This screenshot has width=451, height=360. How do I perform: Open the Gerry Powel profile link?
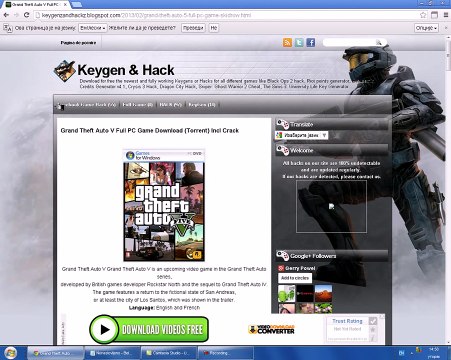(x=300, y=268)
